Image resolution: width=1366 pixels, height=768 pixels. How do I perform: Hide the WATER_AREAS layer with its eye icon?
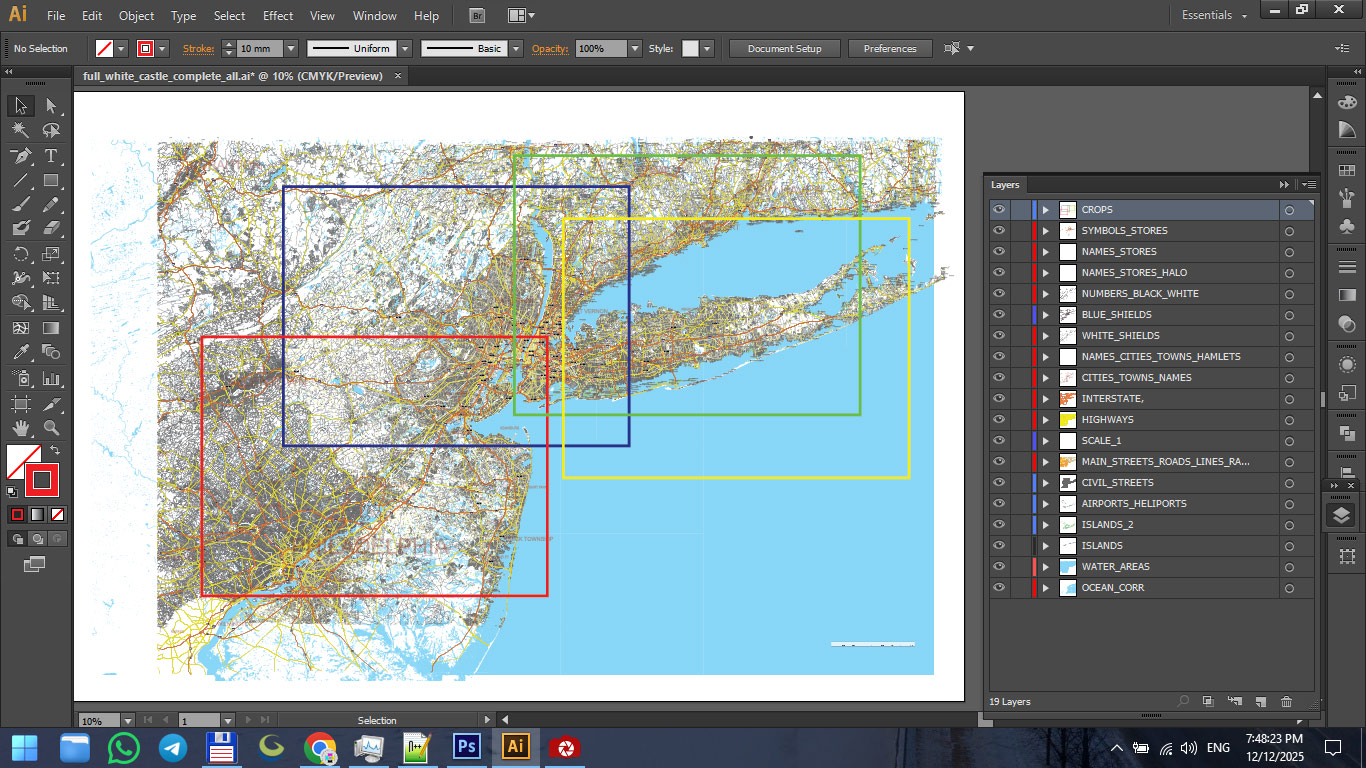click(998, 567)
